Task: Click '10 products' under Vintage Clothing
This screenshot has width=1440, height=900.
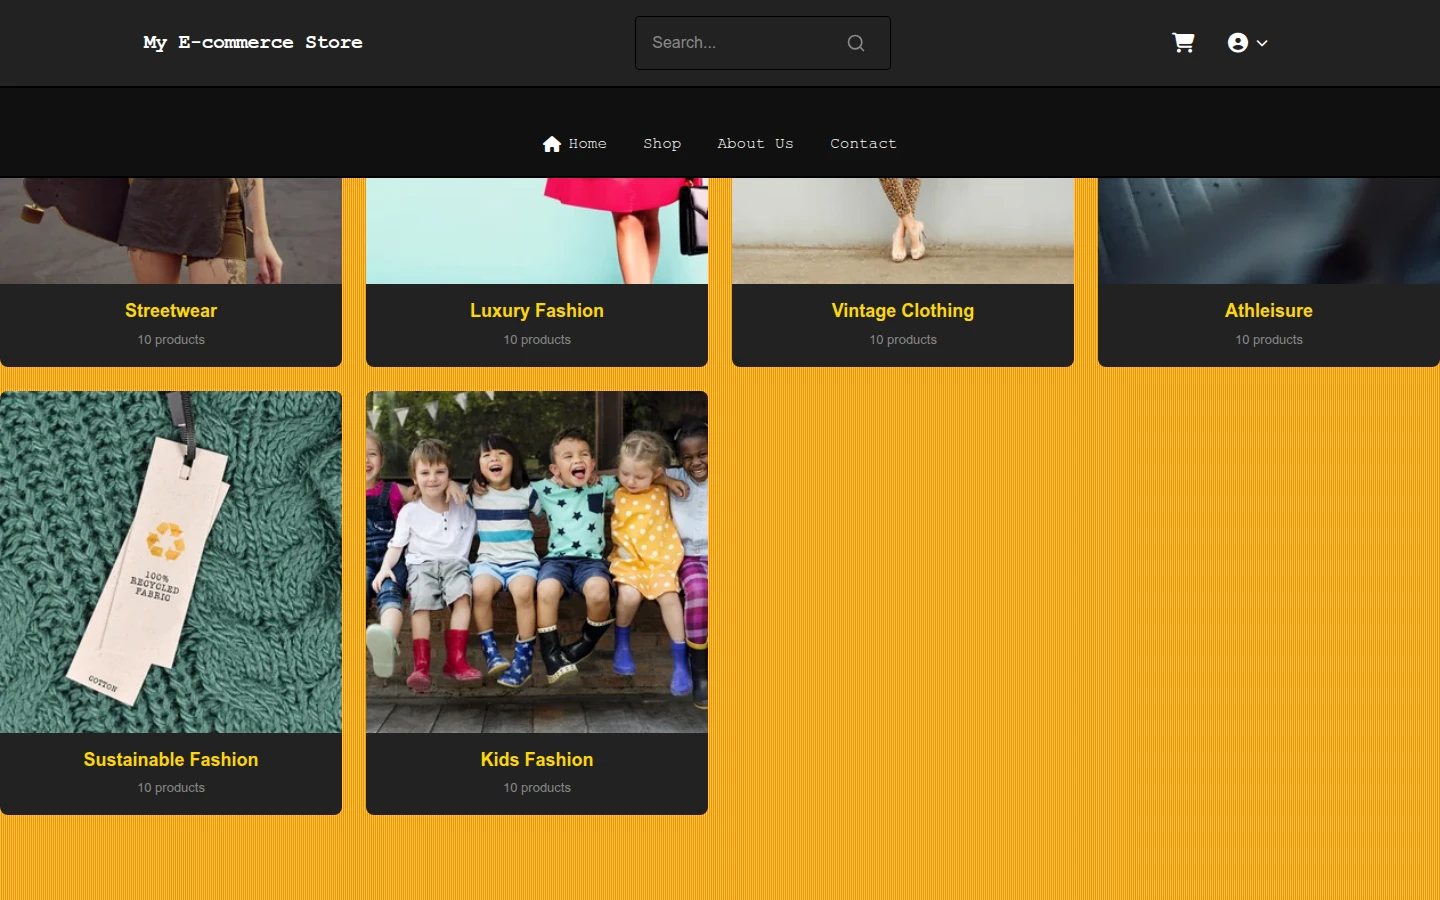Action: [x=903, y=340]
